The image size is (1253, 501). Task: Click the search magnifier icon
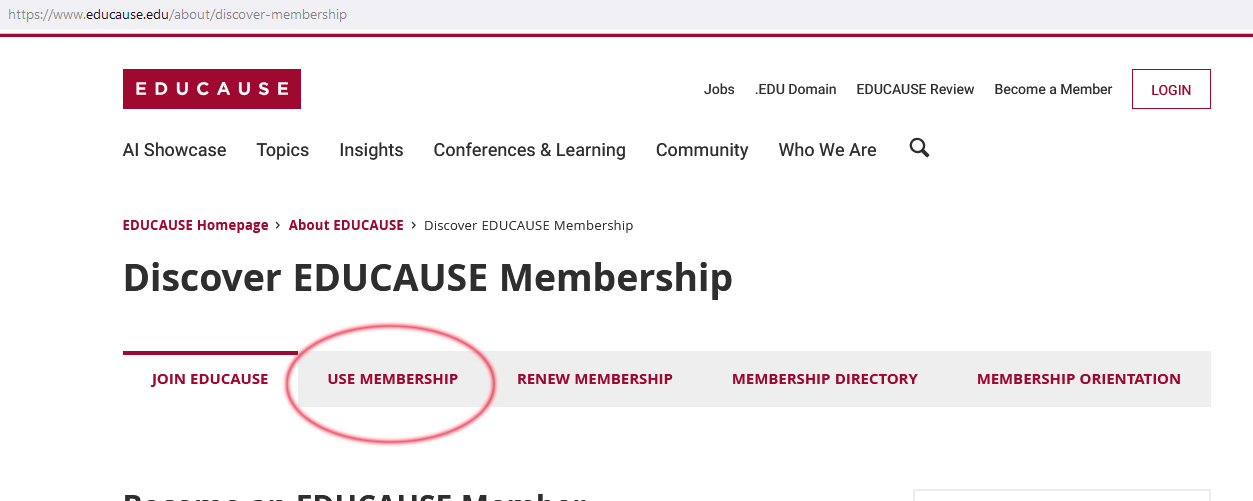[919, 149]
